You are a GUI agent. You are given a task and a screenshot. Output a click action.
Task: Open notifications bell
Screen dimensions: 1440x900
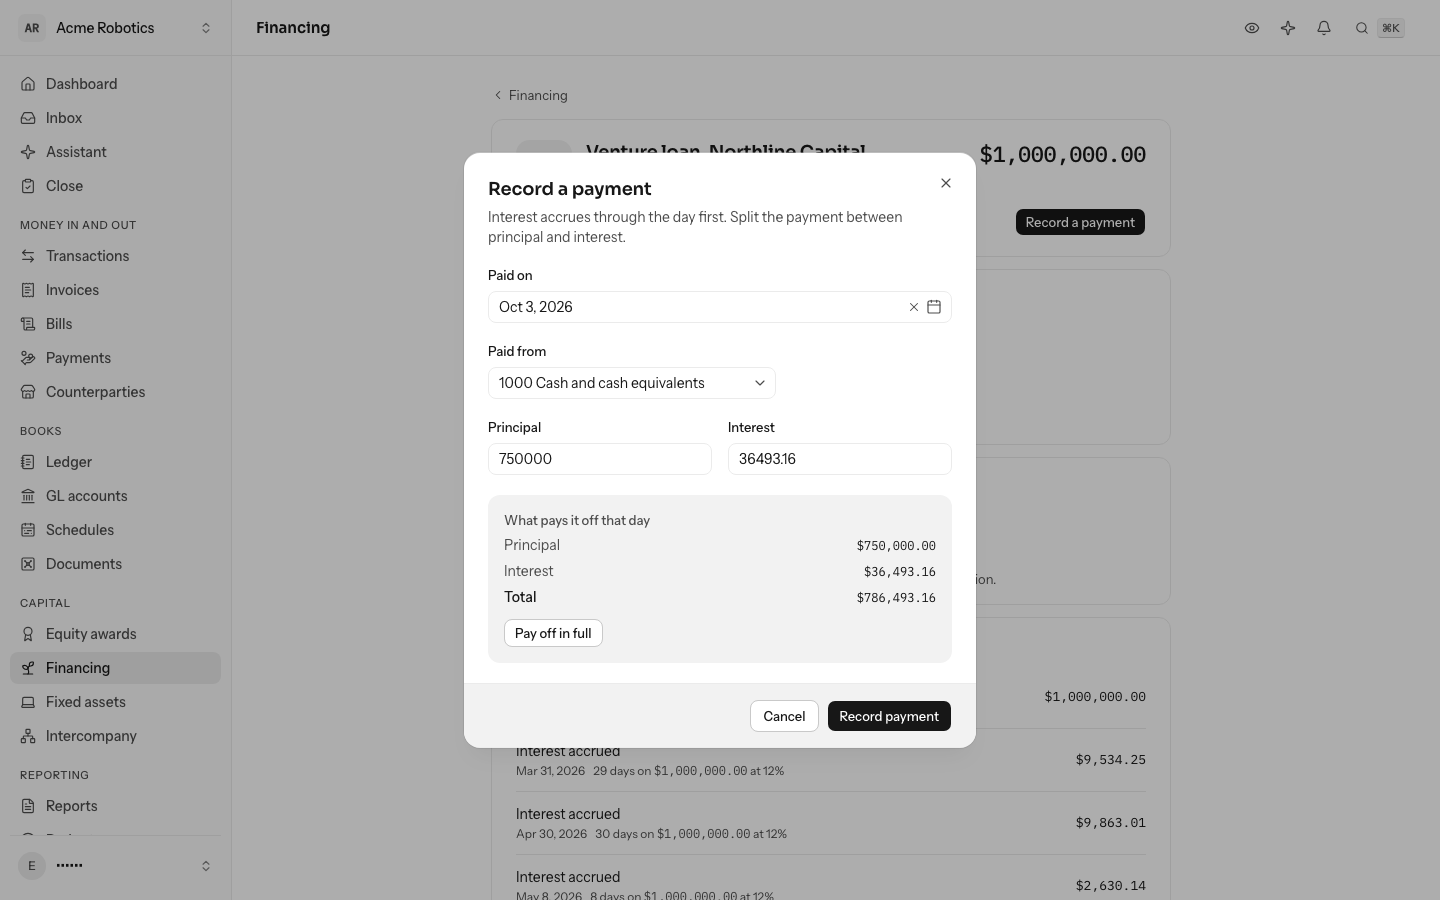(x=1324, y=28)
